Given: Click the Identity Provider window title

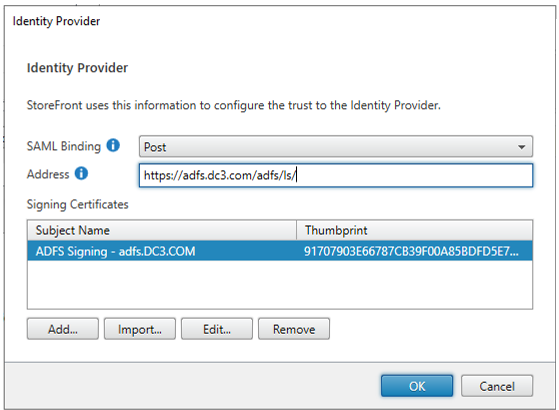Looking at the screenshot, I should (56, 21).
